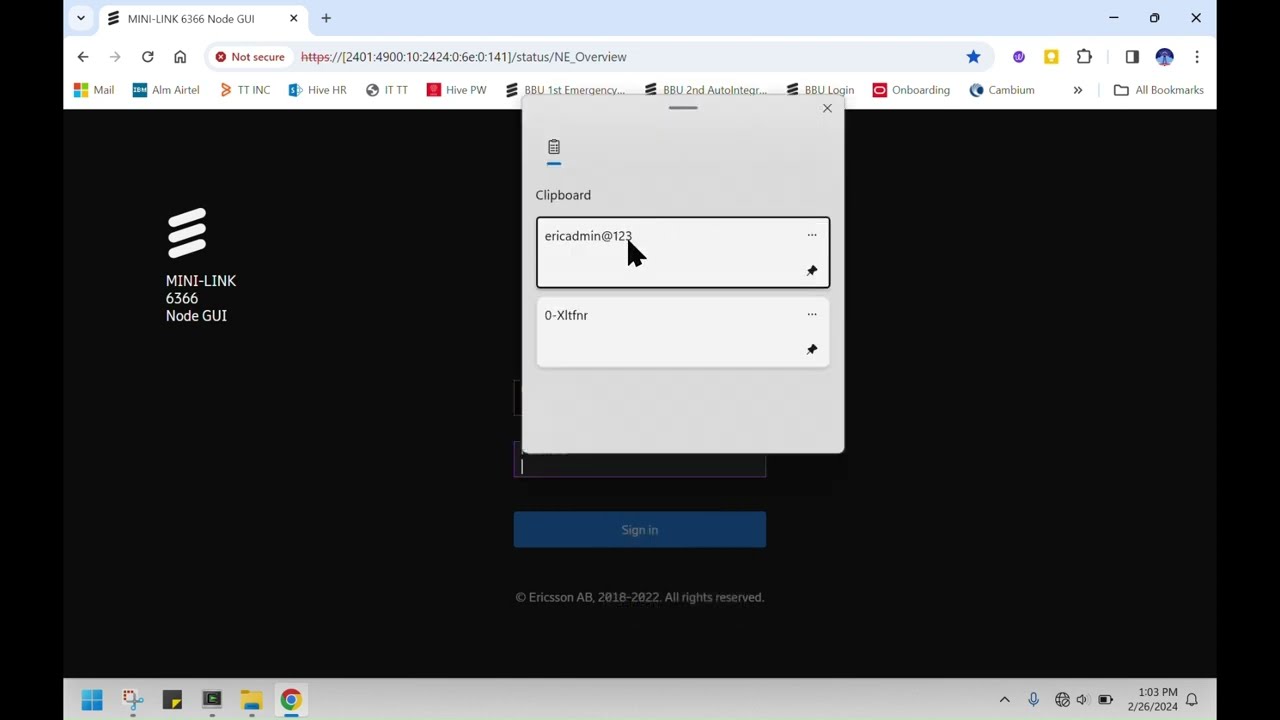Show hidden system tray icons
Image resolution: width=1280 pixels, height=720 pixels.
point(1005,700)
